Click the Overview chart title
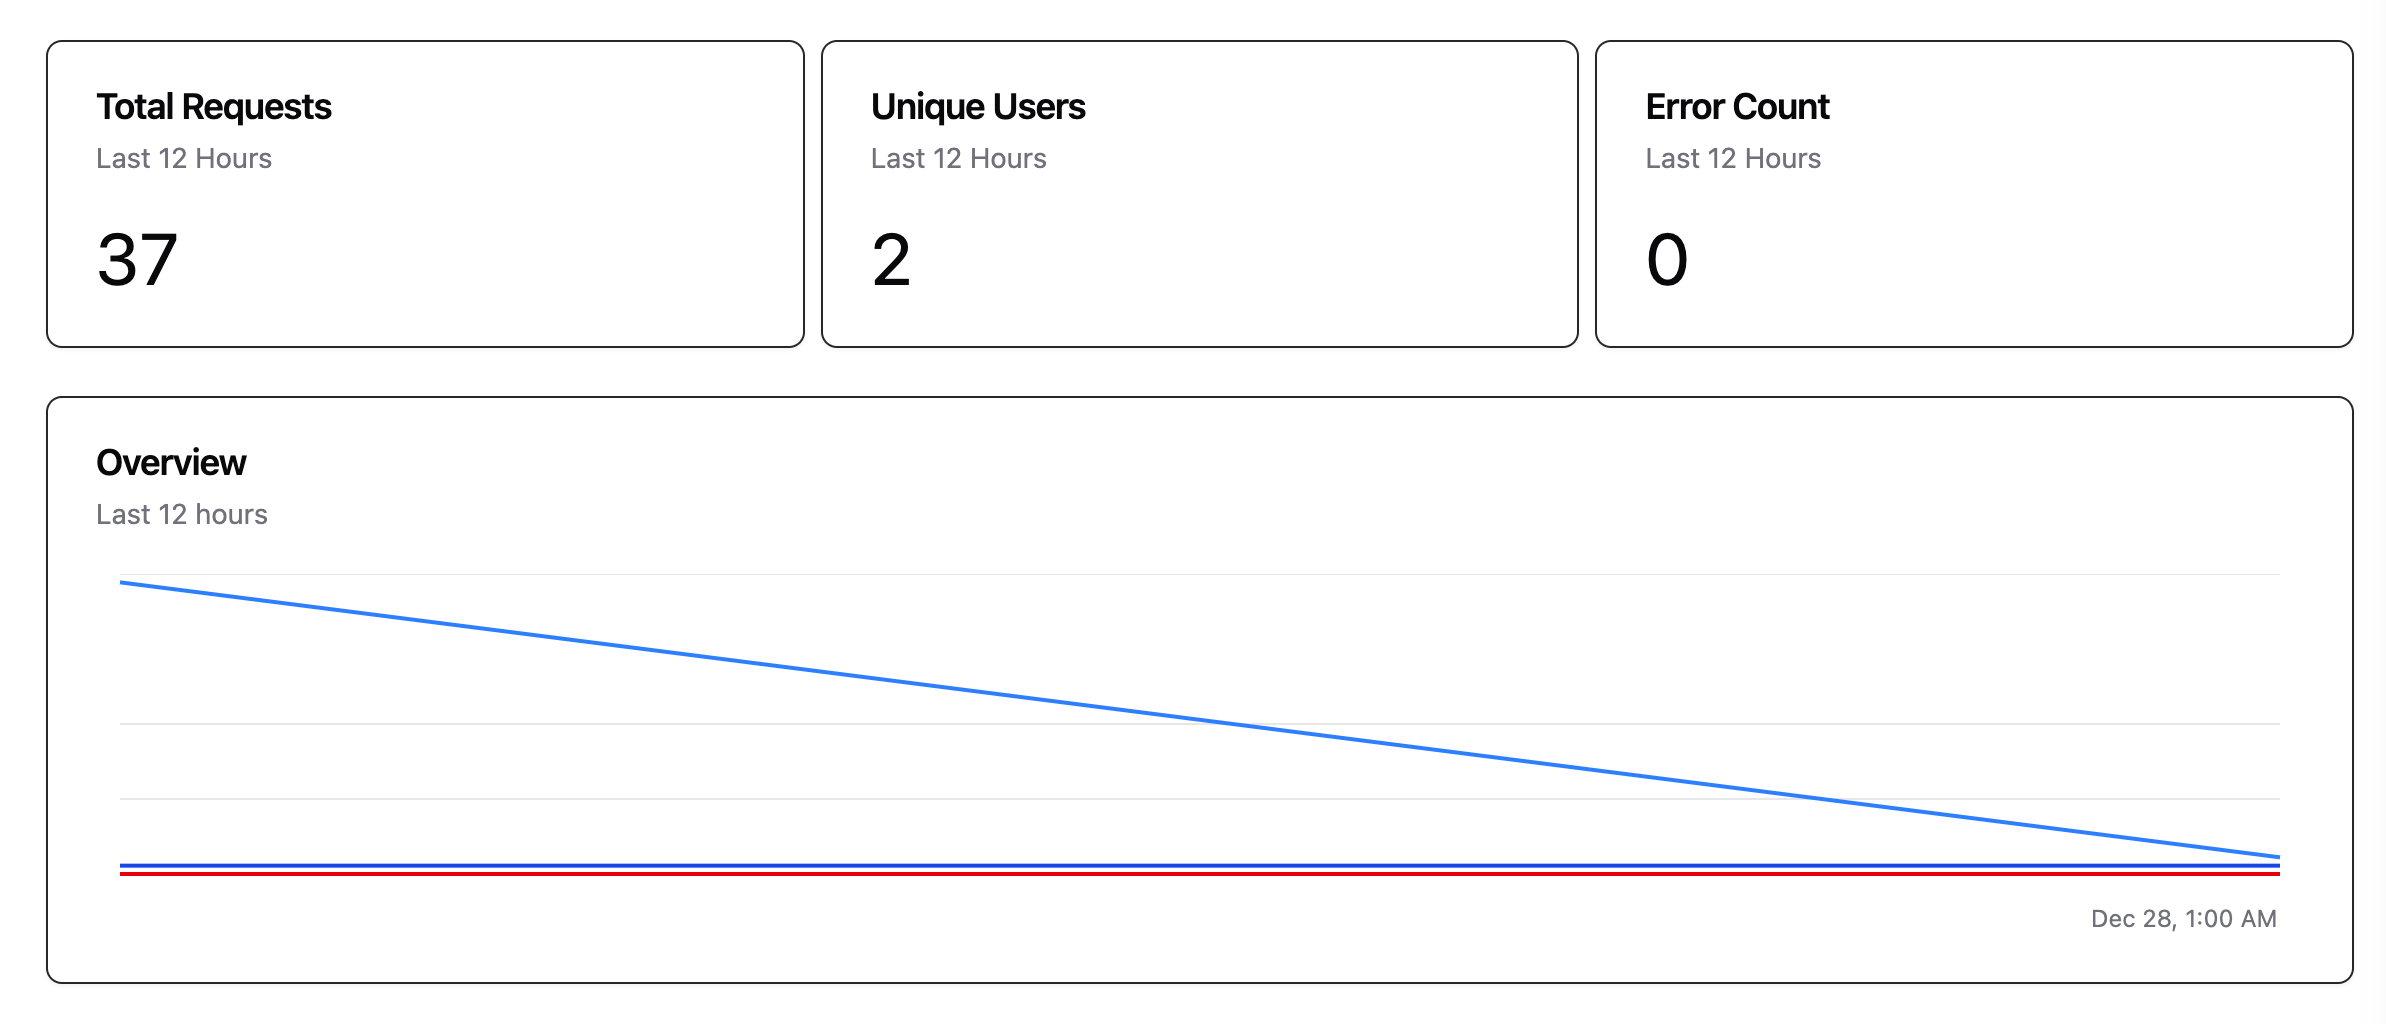The image size is (2386, 1024). coord(171,463)
